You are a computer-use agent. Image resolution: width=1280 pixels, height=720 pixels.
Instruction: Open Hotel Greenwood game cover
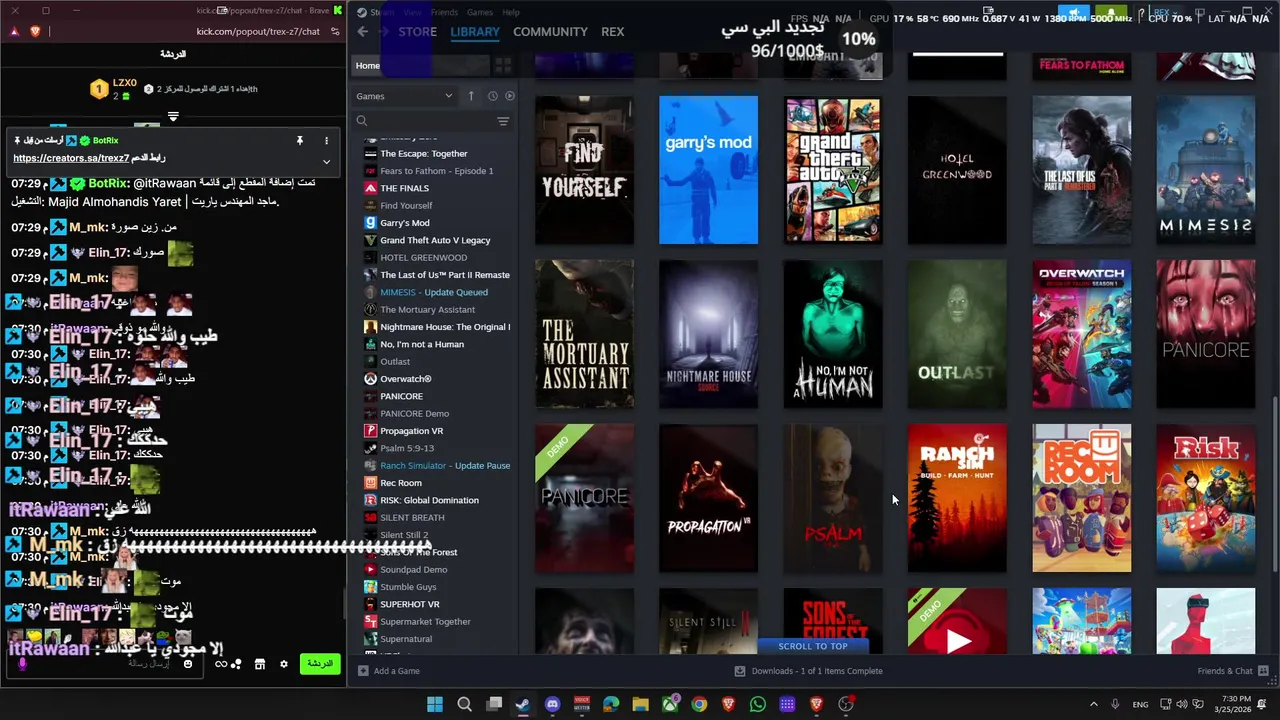pyautogui.click(x=957, y=170)
